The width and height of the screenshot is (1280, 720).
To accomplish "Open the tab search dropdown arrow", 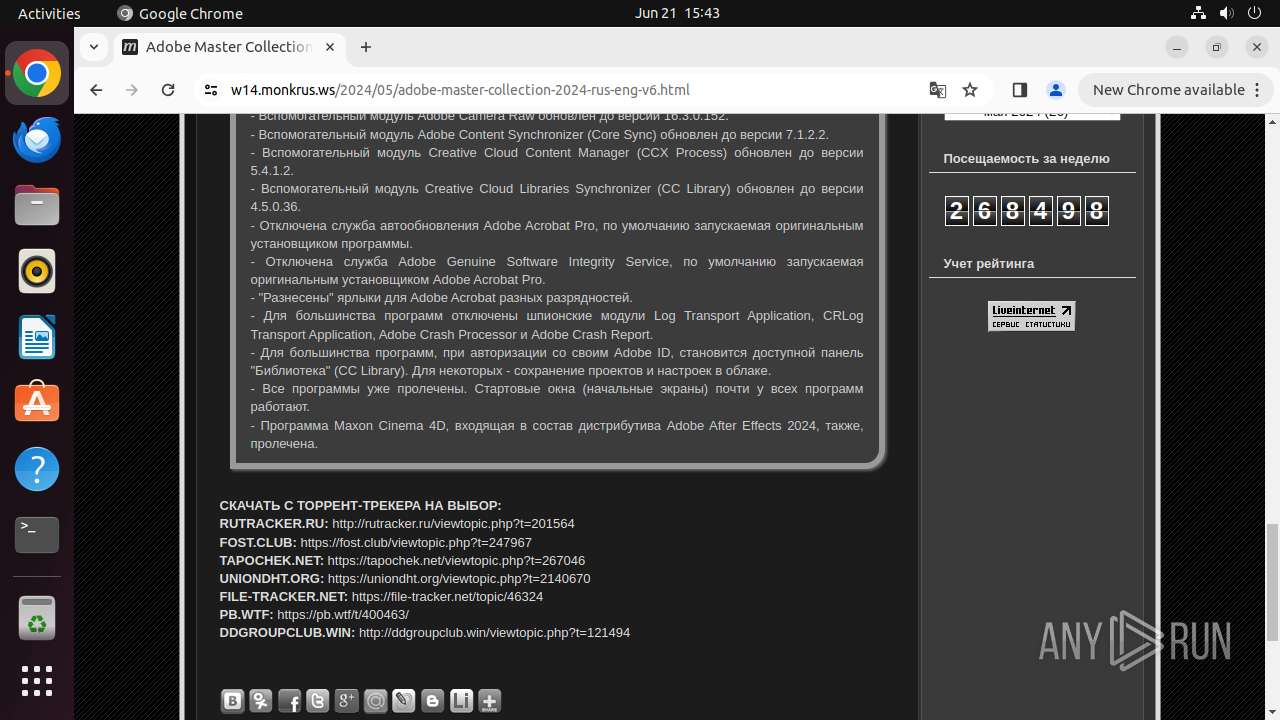I will pos(94,47).
